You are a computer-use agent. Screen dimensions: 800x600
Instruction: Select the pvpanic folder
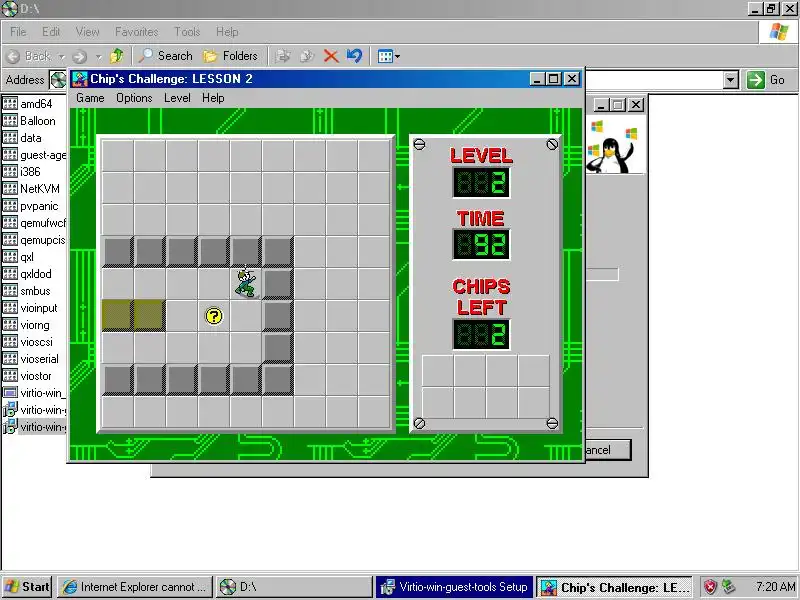tap(31, 206)
